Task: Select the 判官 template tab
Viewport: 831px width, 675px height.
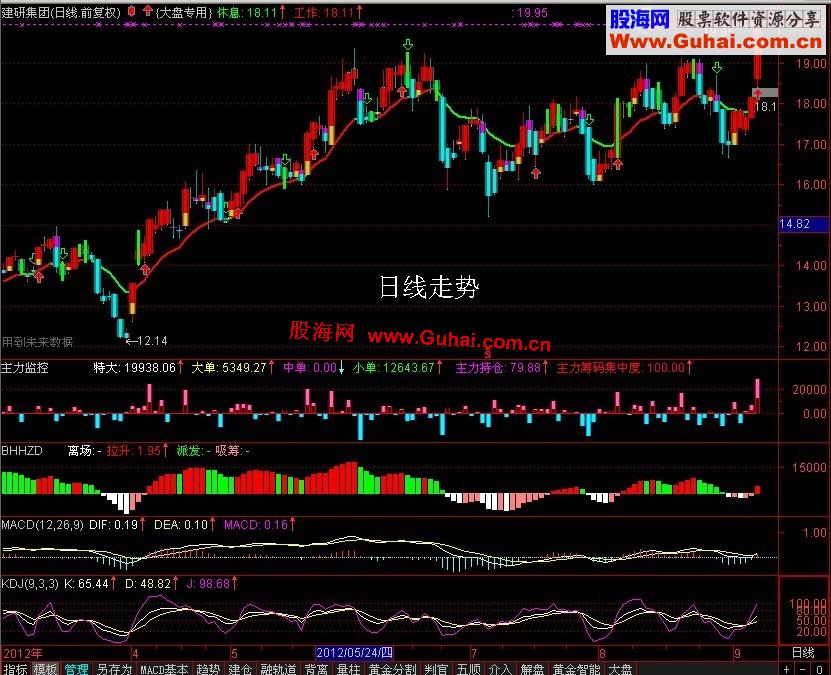Action: click(437, 669)
